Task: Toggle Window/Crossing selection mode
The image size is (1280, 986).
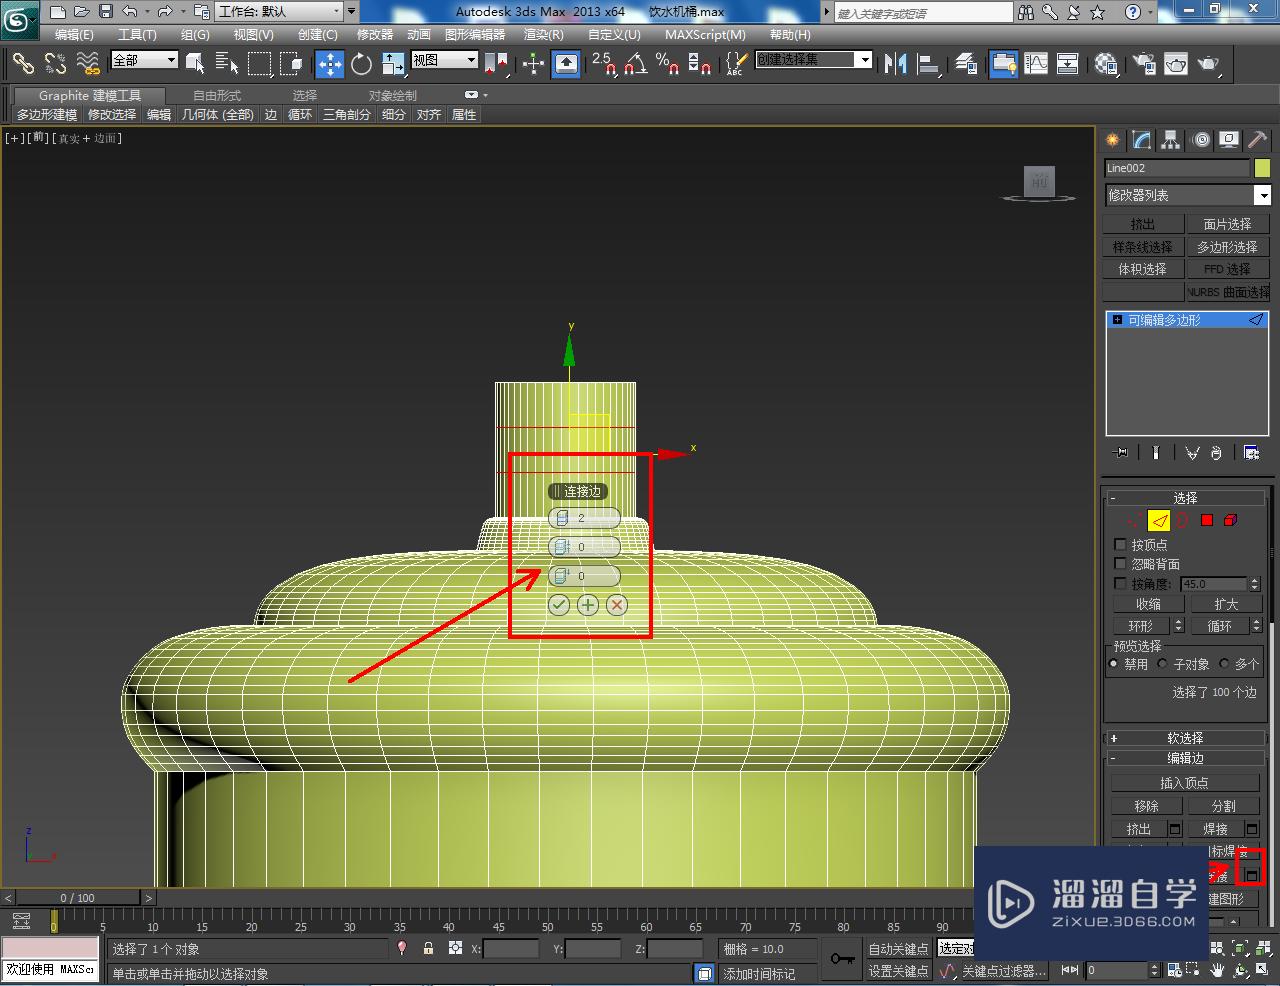Action: (x=292, y=63)
